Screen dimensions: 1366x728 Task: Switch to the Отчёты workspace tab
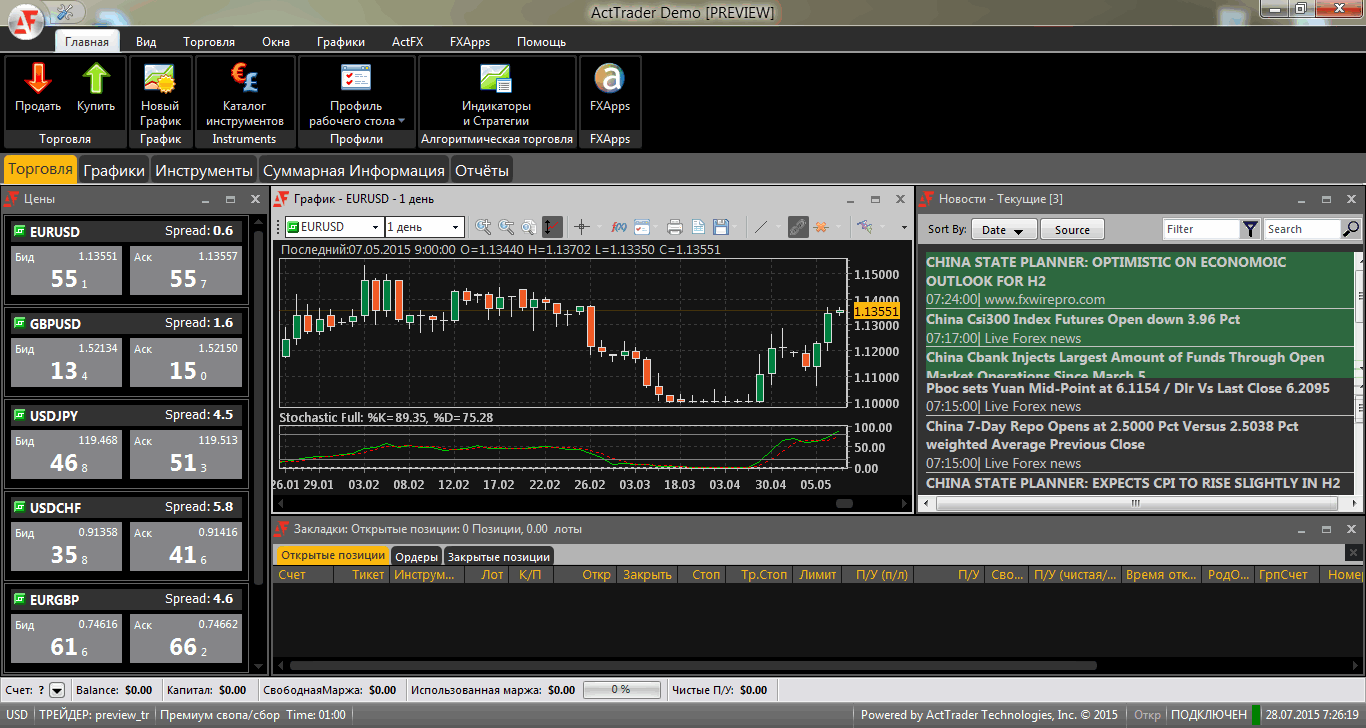point(482,170)
